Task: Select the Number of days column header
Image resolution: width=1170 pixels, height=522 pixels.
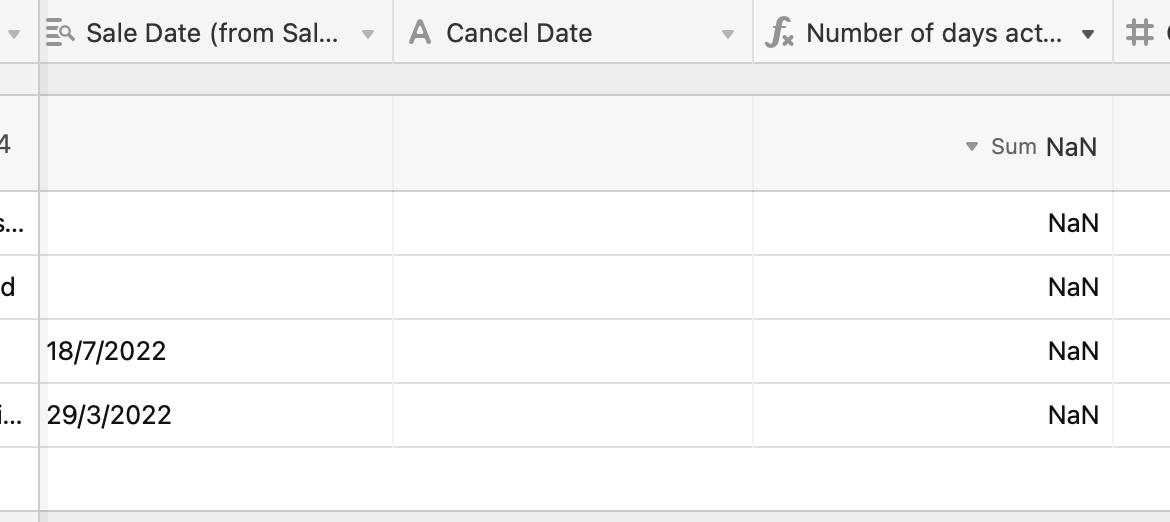Action: click(x=933, y=31)
